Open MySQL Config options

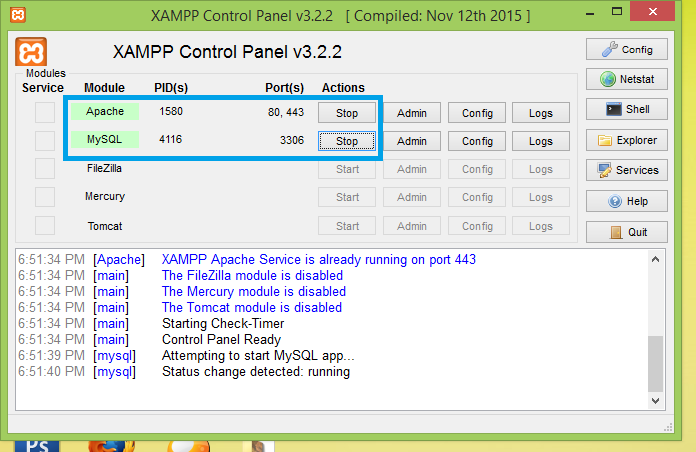(x=477, y=141)
